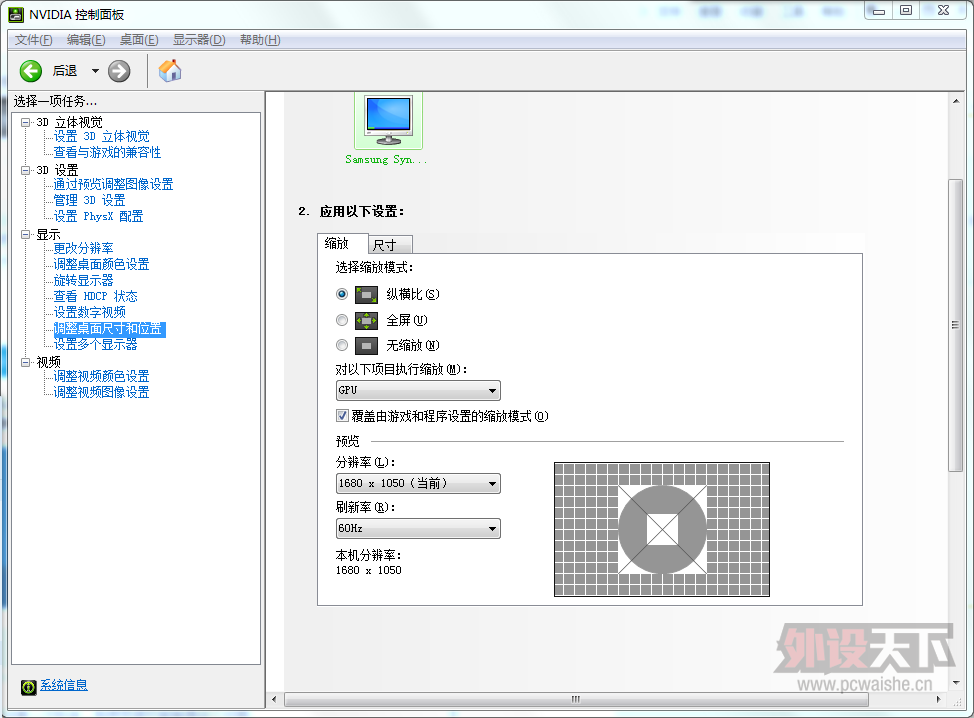This screenshot has height=718, width=974.
Task: Close the NVIDIA control panel window
Action: click(x=943, y=11)
